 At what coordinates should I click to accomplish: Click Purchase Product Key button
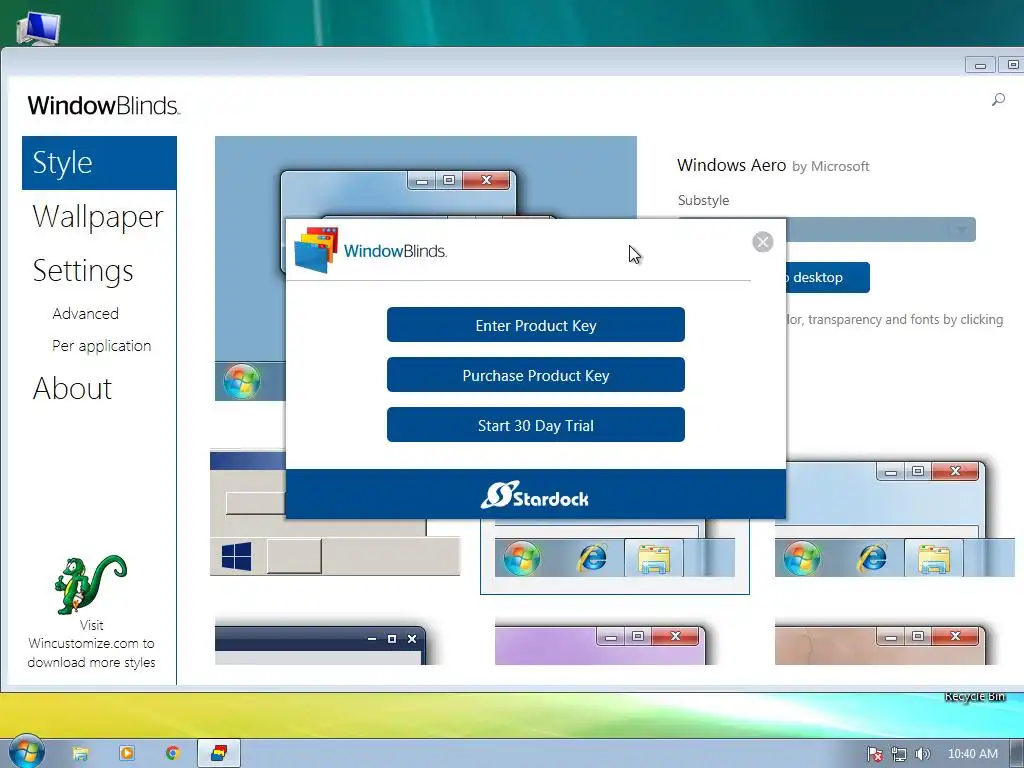pos(536,375)
